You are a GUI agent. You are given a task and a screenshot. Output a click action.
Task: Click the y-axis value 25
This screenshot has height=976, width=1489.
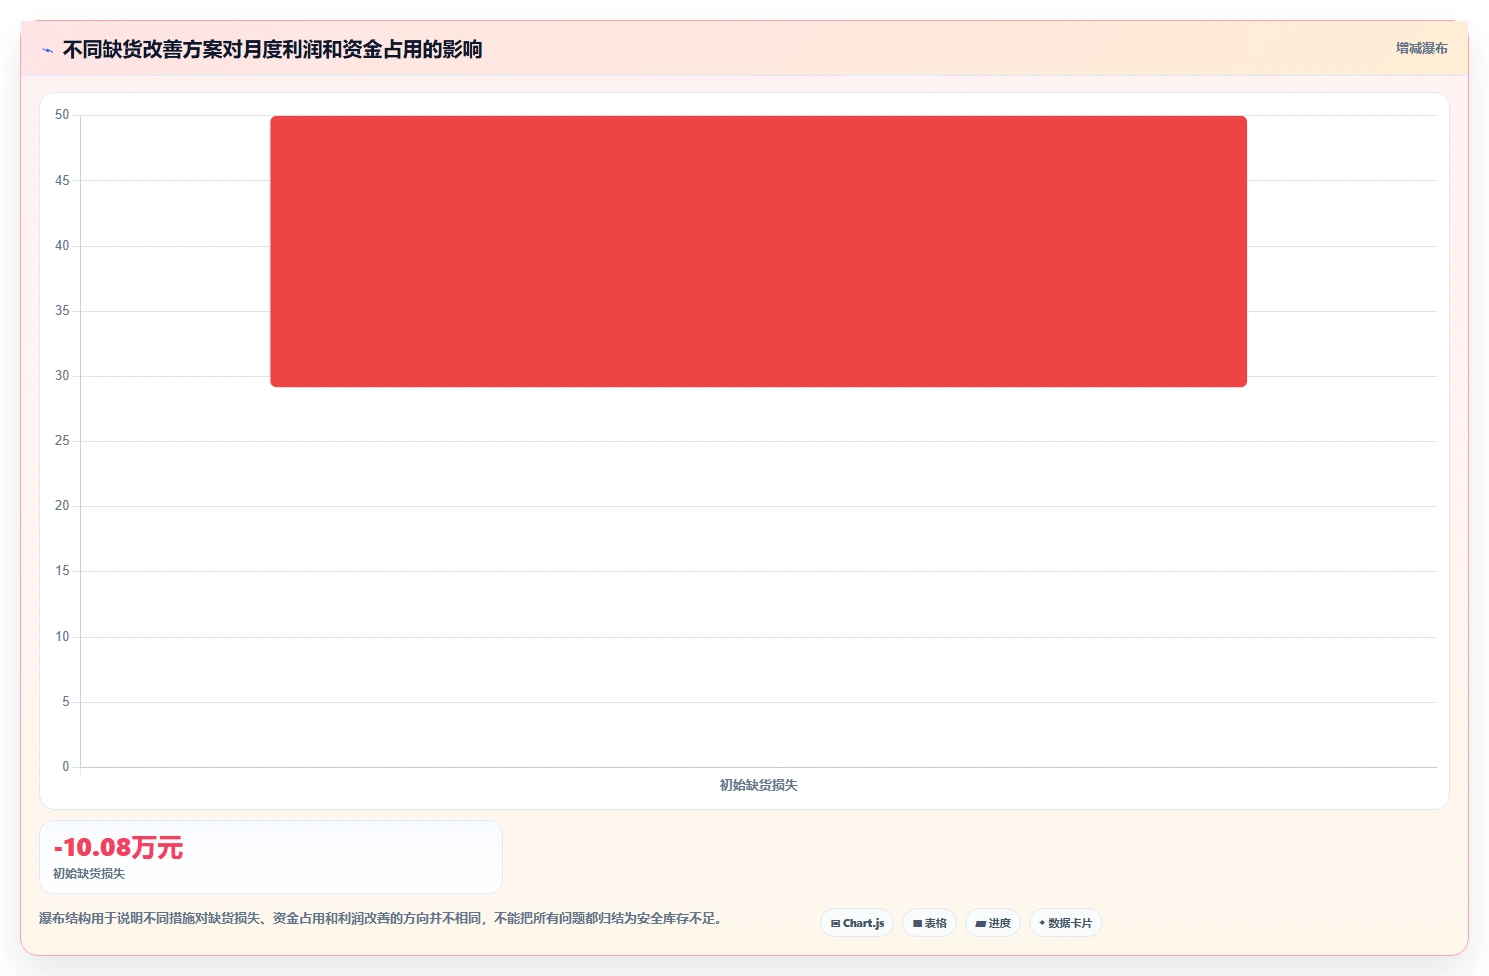pos(62,441)
